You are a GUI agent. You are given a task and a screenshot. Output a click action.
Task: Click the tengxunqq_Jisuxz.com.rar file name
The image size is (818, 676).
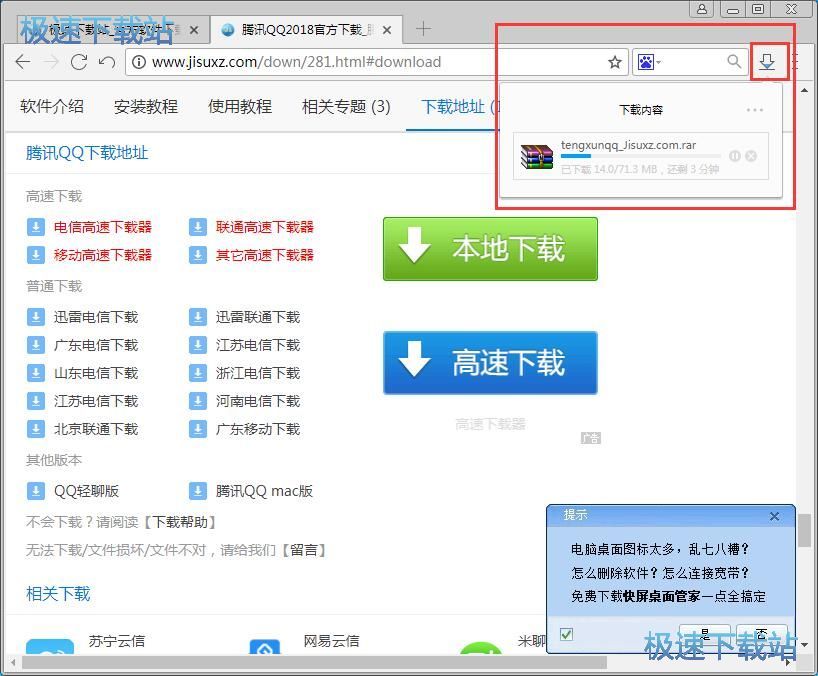tap(628, 145)
